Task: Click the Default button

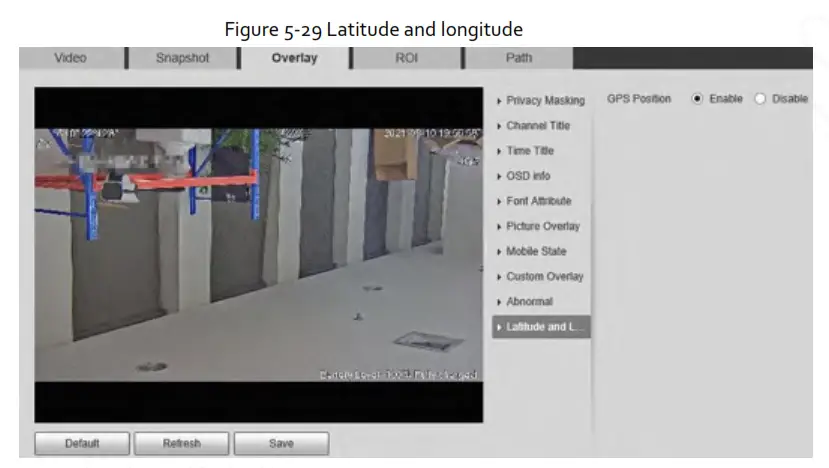Action: 82,443
